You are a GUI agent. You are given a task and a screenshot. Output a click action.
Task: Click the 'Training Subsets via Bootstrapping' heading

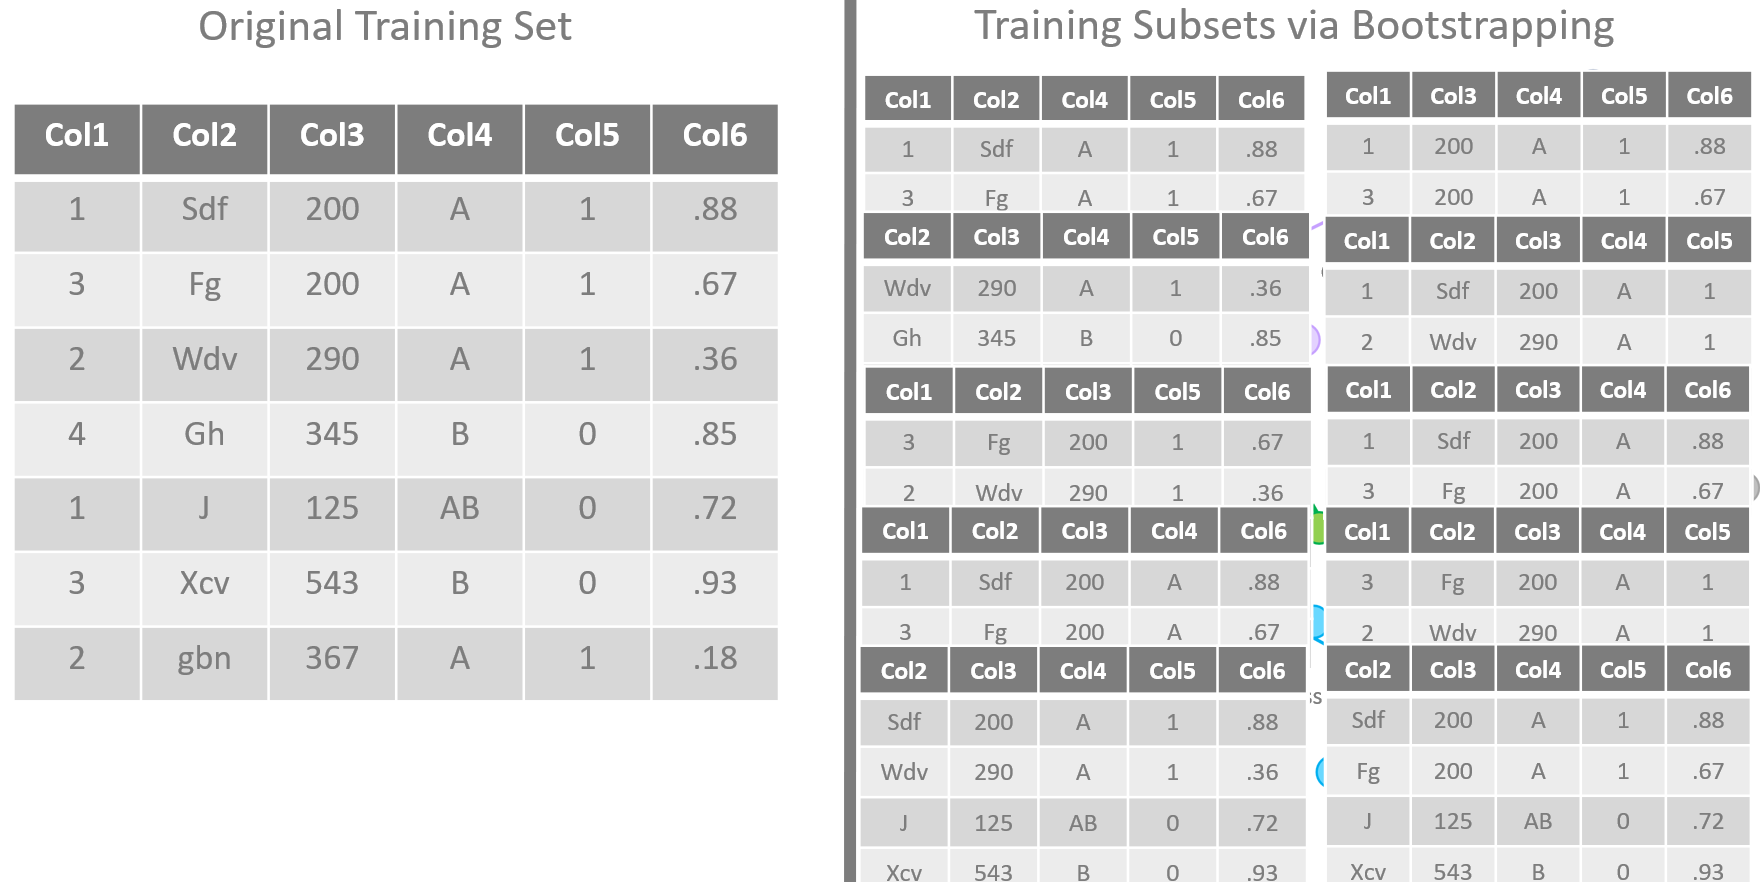pos(1294,27)
